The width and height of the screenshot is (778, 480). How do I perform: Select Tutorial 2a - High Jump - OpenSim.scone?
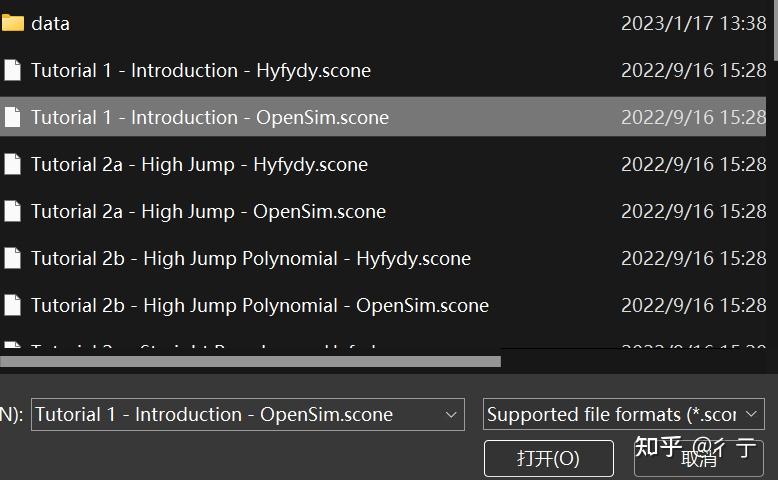(x=208, y=211)
